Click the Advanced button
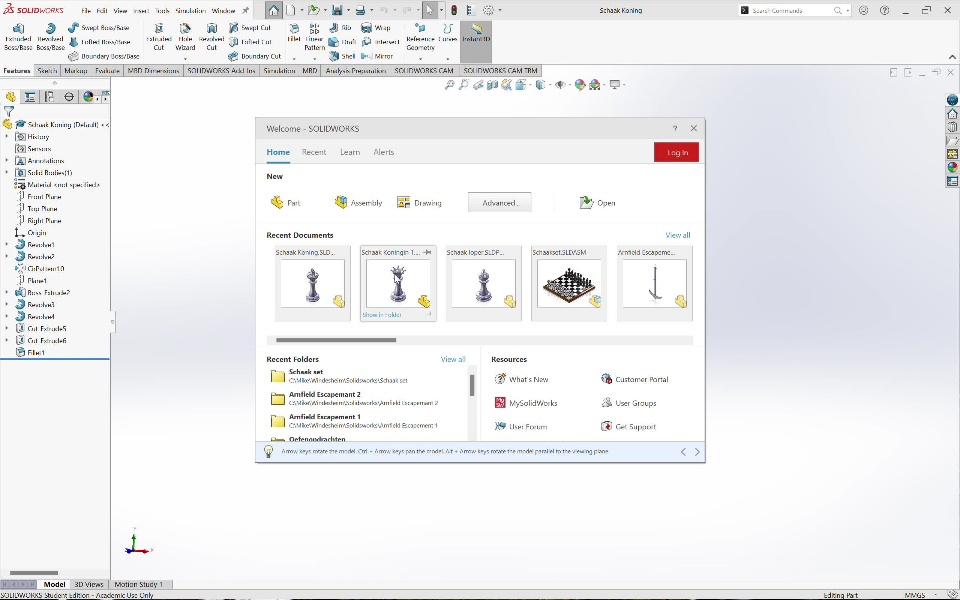This screenshot has height=600, width=960. (x=500, y=203)
